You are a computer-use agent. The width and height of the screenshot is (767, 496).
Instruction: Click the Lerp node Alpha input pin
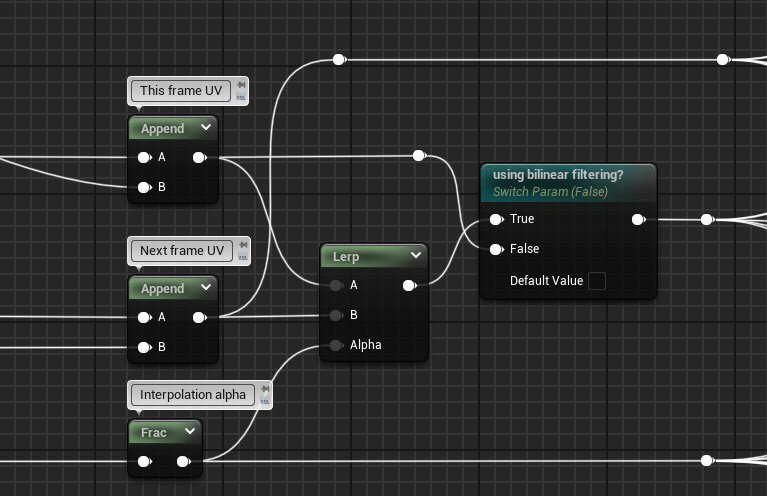[336, 345]
